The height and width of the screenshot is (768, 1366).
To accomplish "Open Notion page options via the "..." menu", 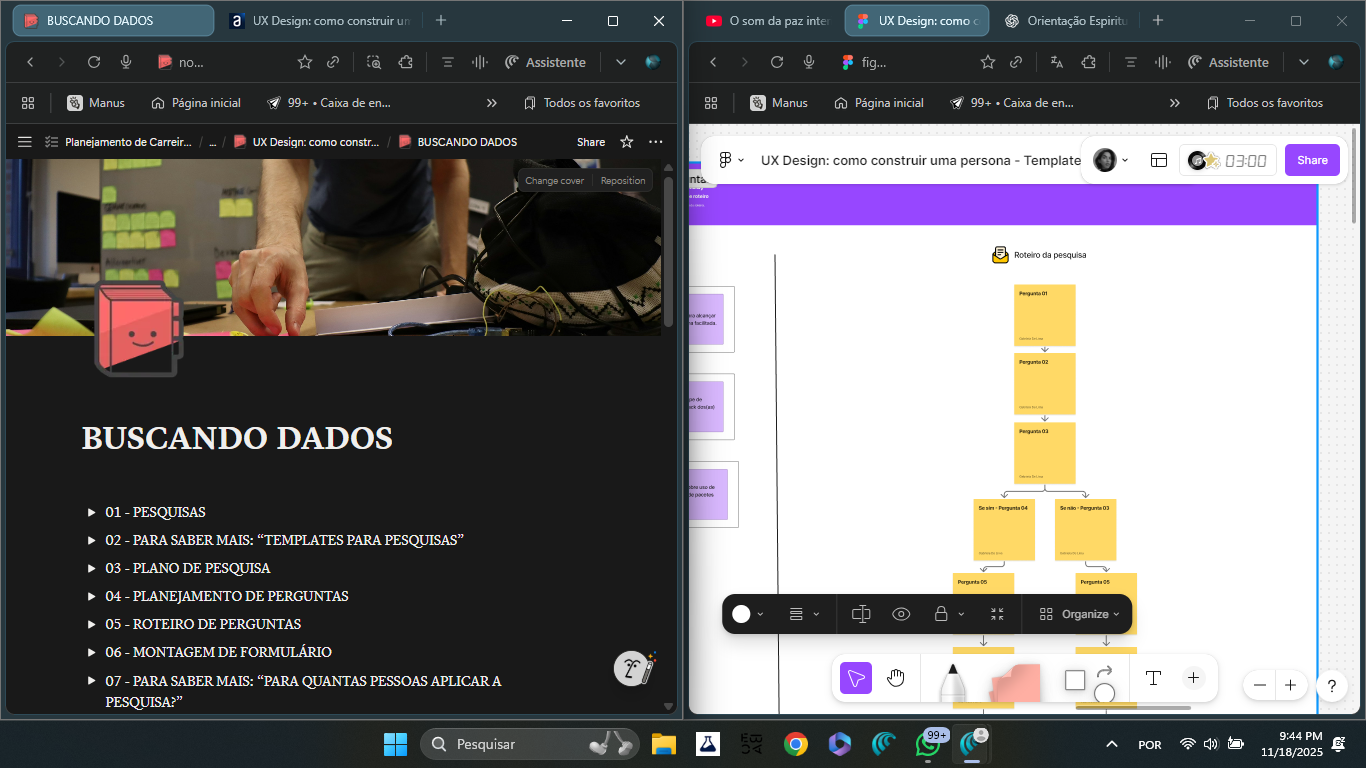I will coord(656,141).
